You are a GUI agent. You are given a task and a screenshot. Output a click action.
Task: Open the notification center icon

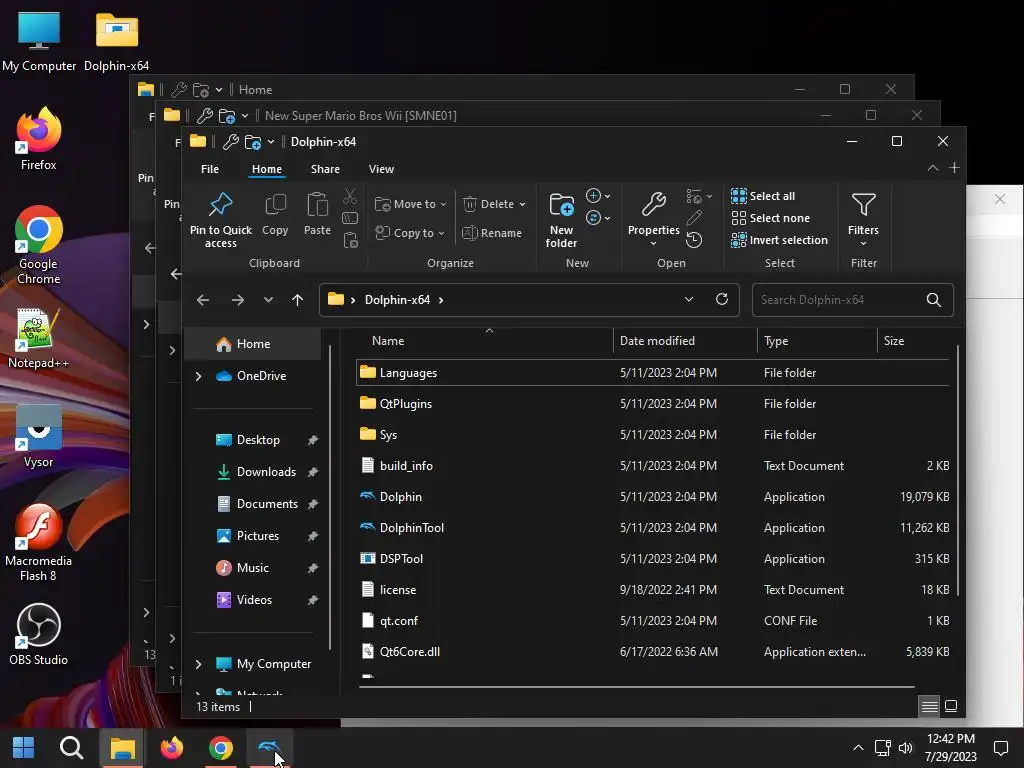(1000, 748)
